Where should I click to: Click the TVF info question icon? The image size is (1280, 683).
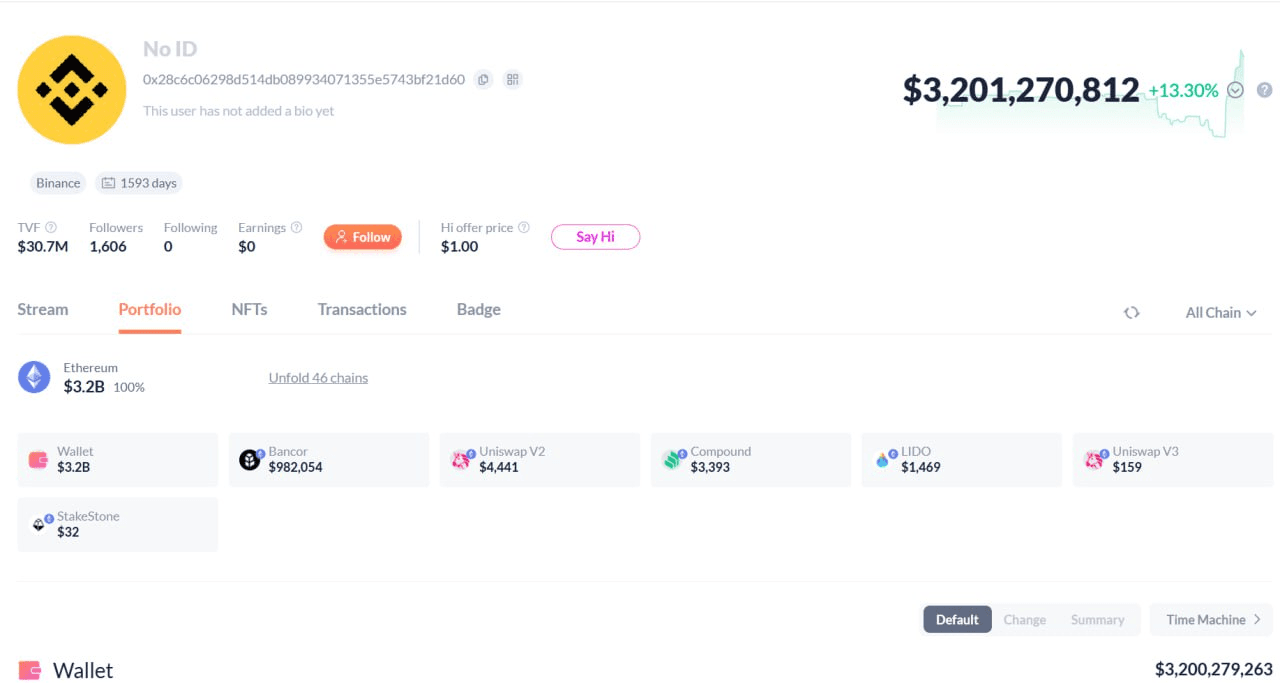[51, 228]
